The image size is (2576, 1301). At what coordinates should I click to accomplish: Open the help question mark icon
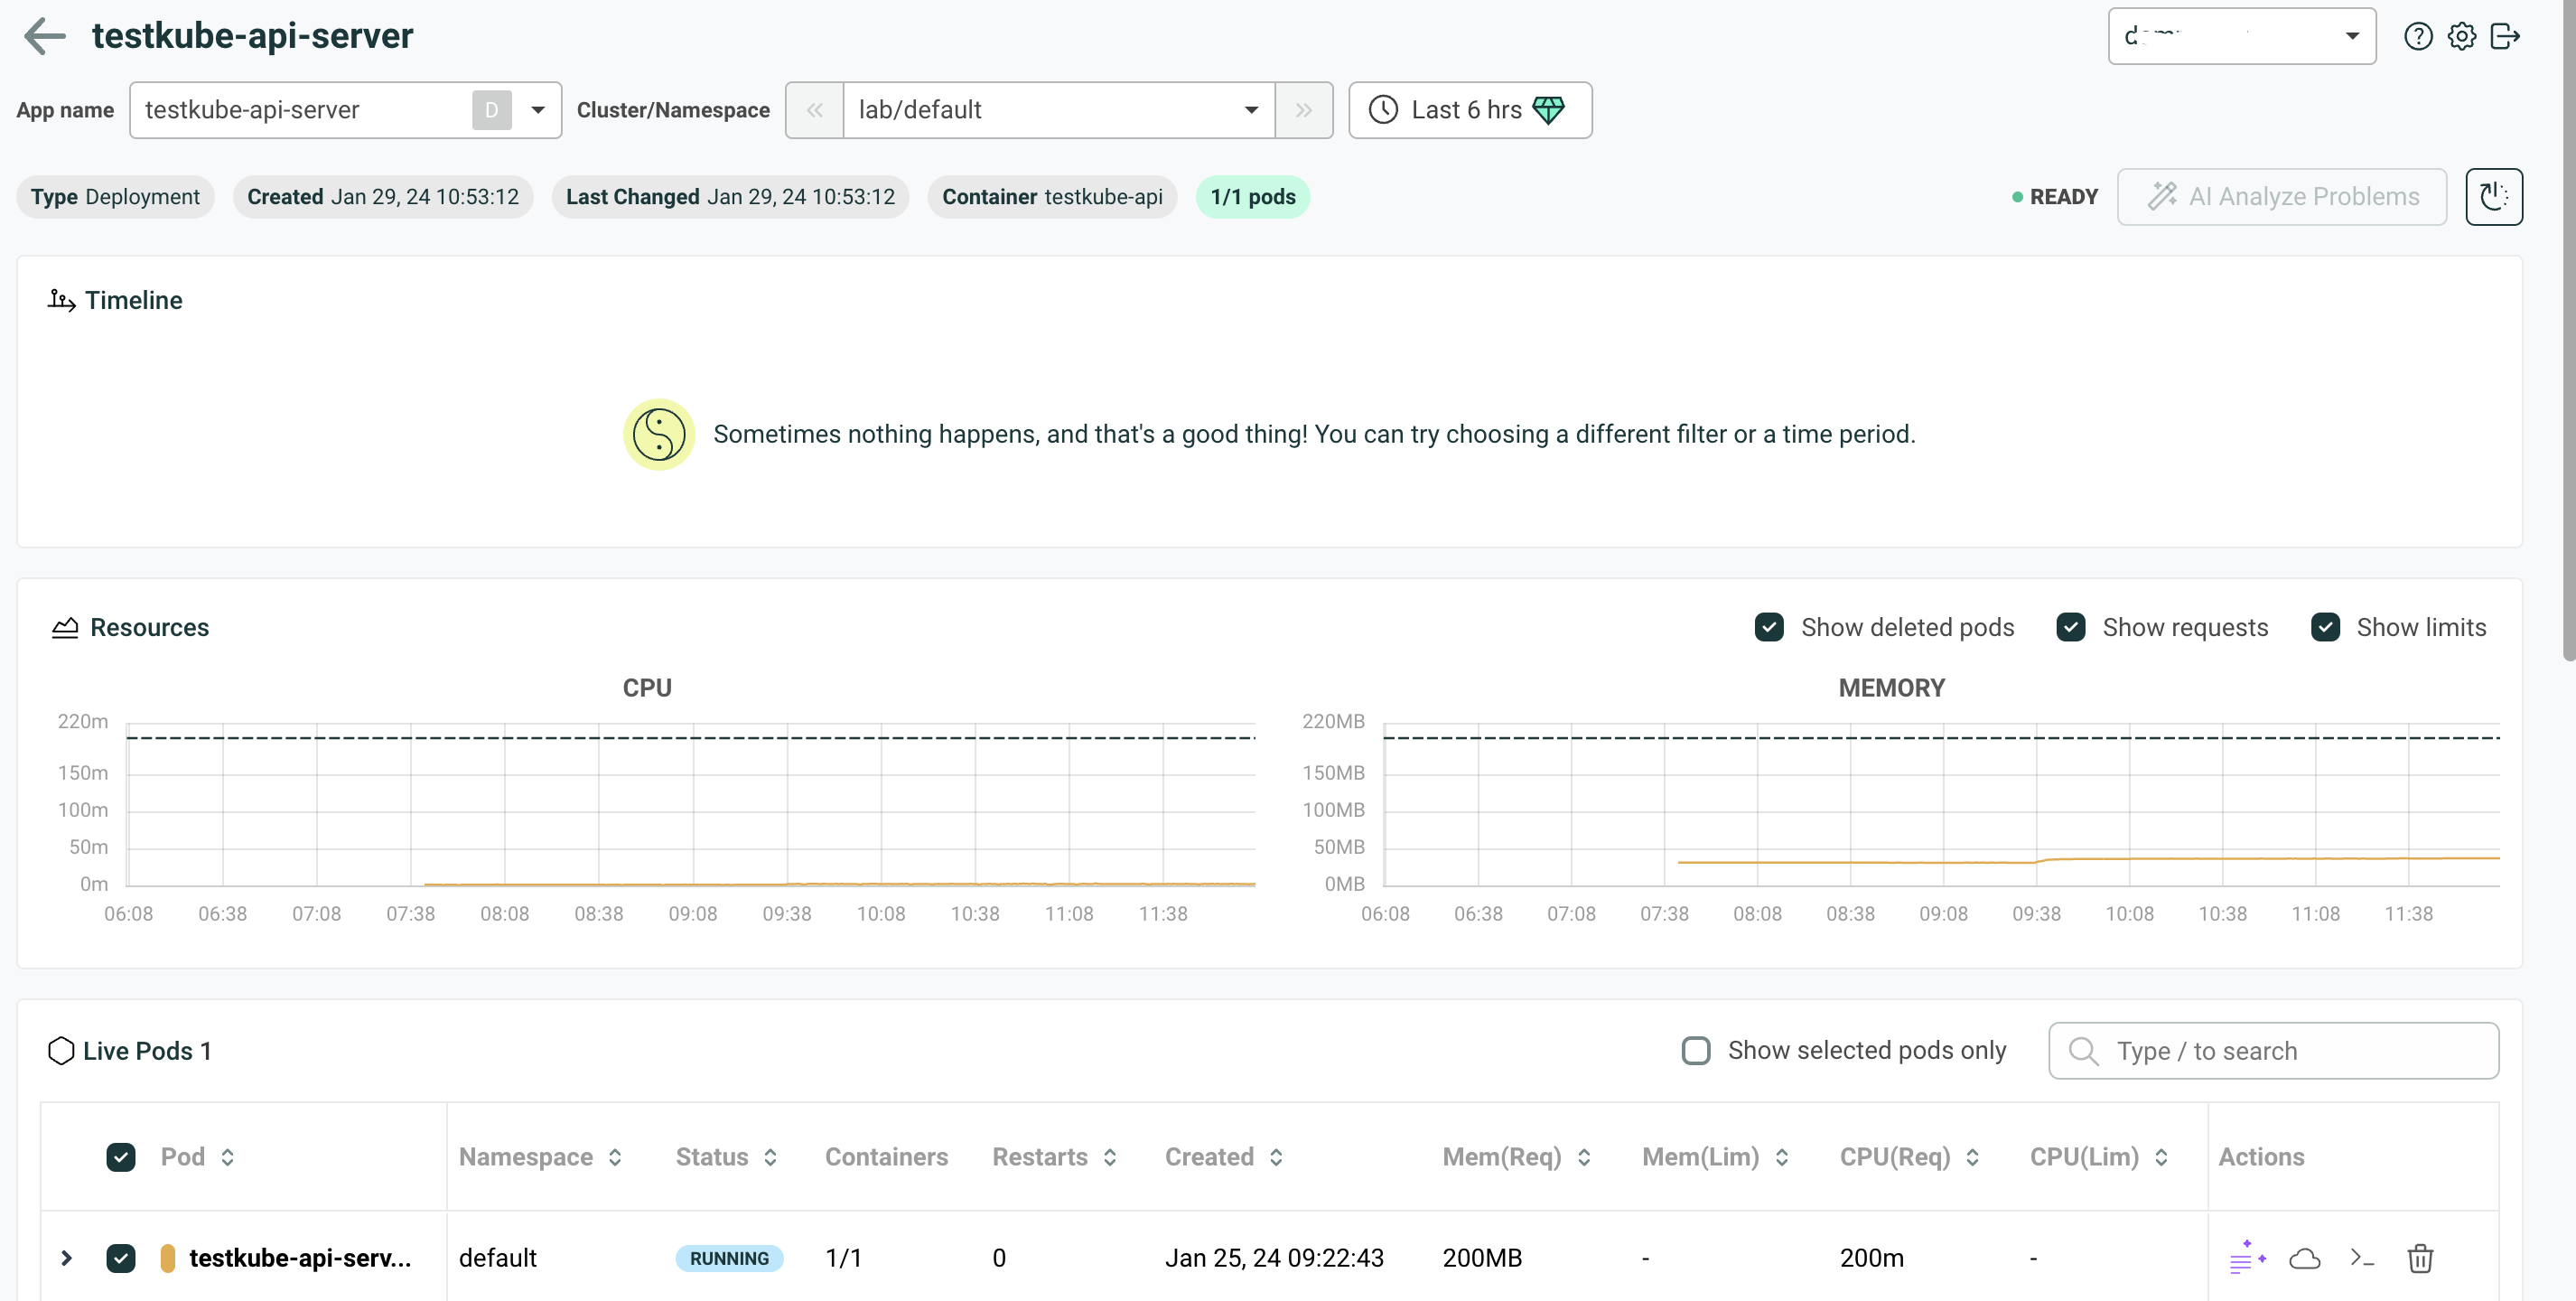(x=2417, y=36)
